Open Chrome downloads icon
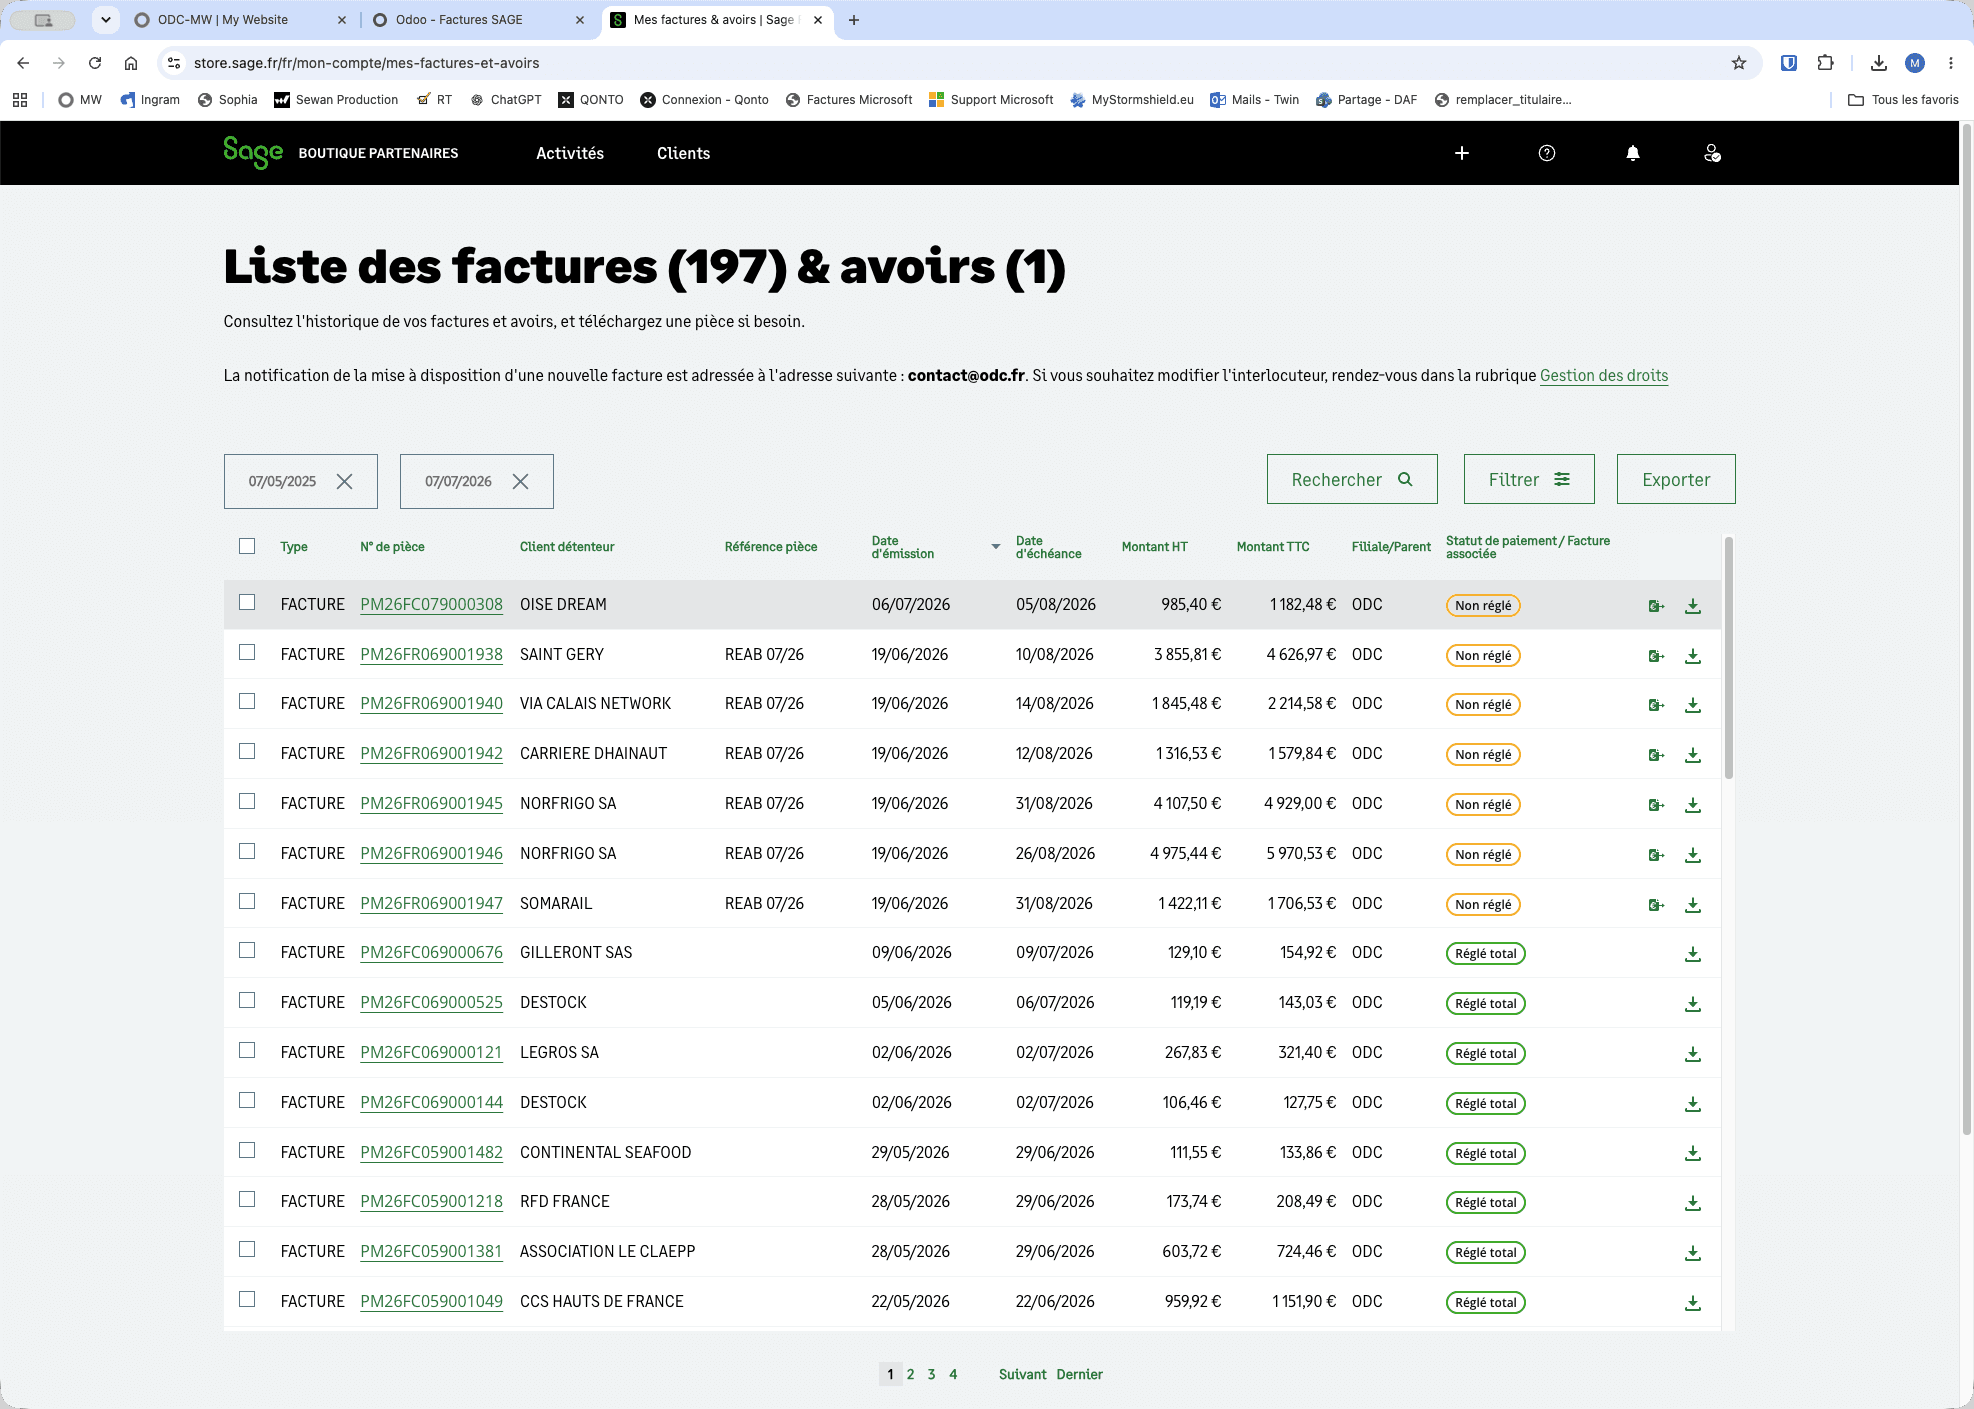The width and height of the screenshot is (1974, 1409). coord(1879,63)
